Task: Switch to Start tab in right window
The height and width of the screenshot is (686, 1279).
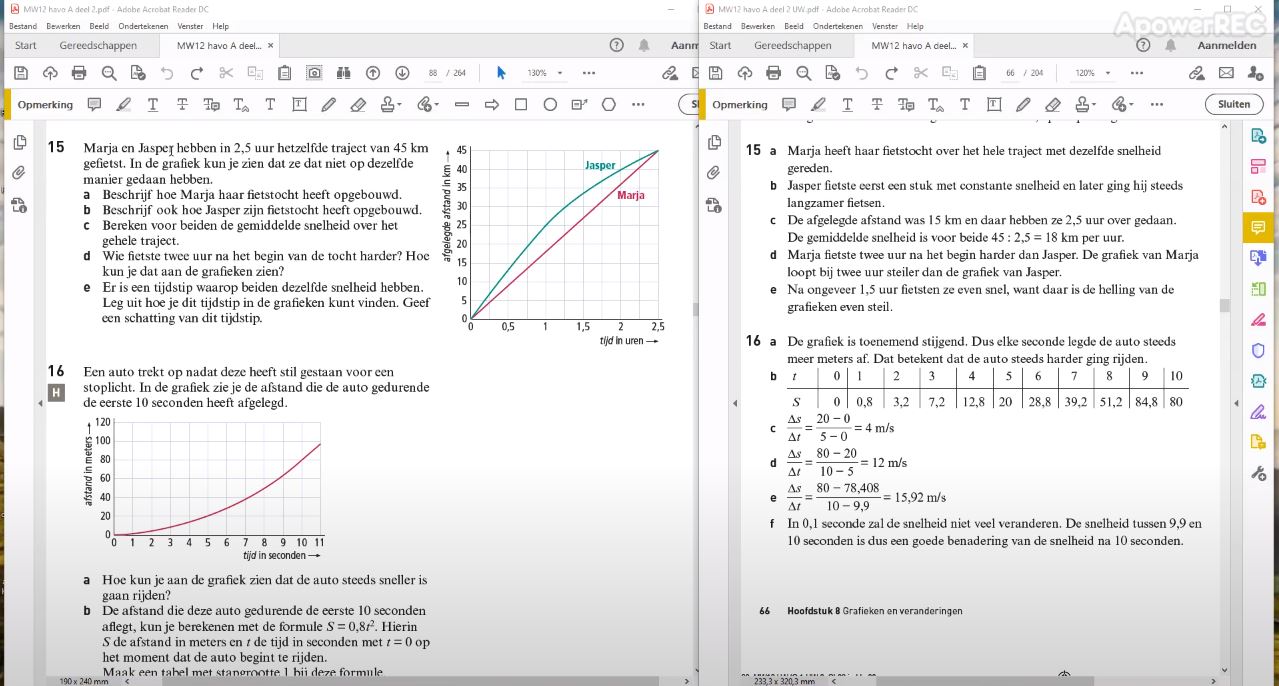Action: point(720,45)
